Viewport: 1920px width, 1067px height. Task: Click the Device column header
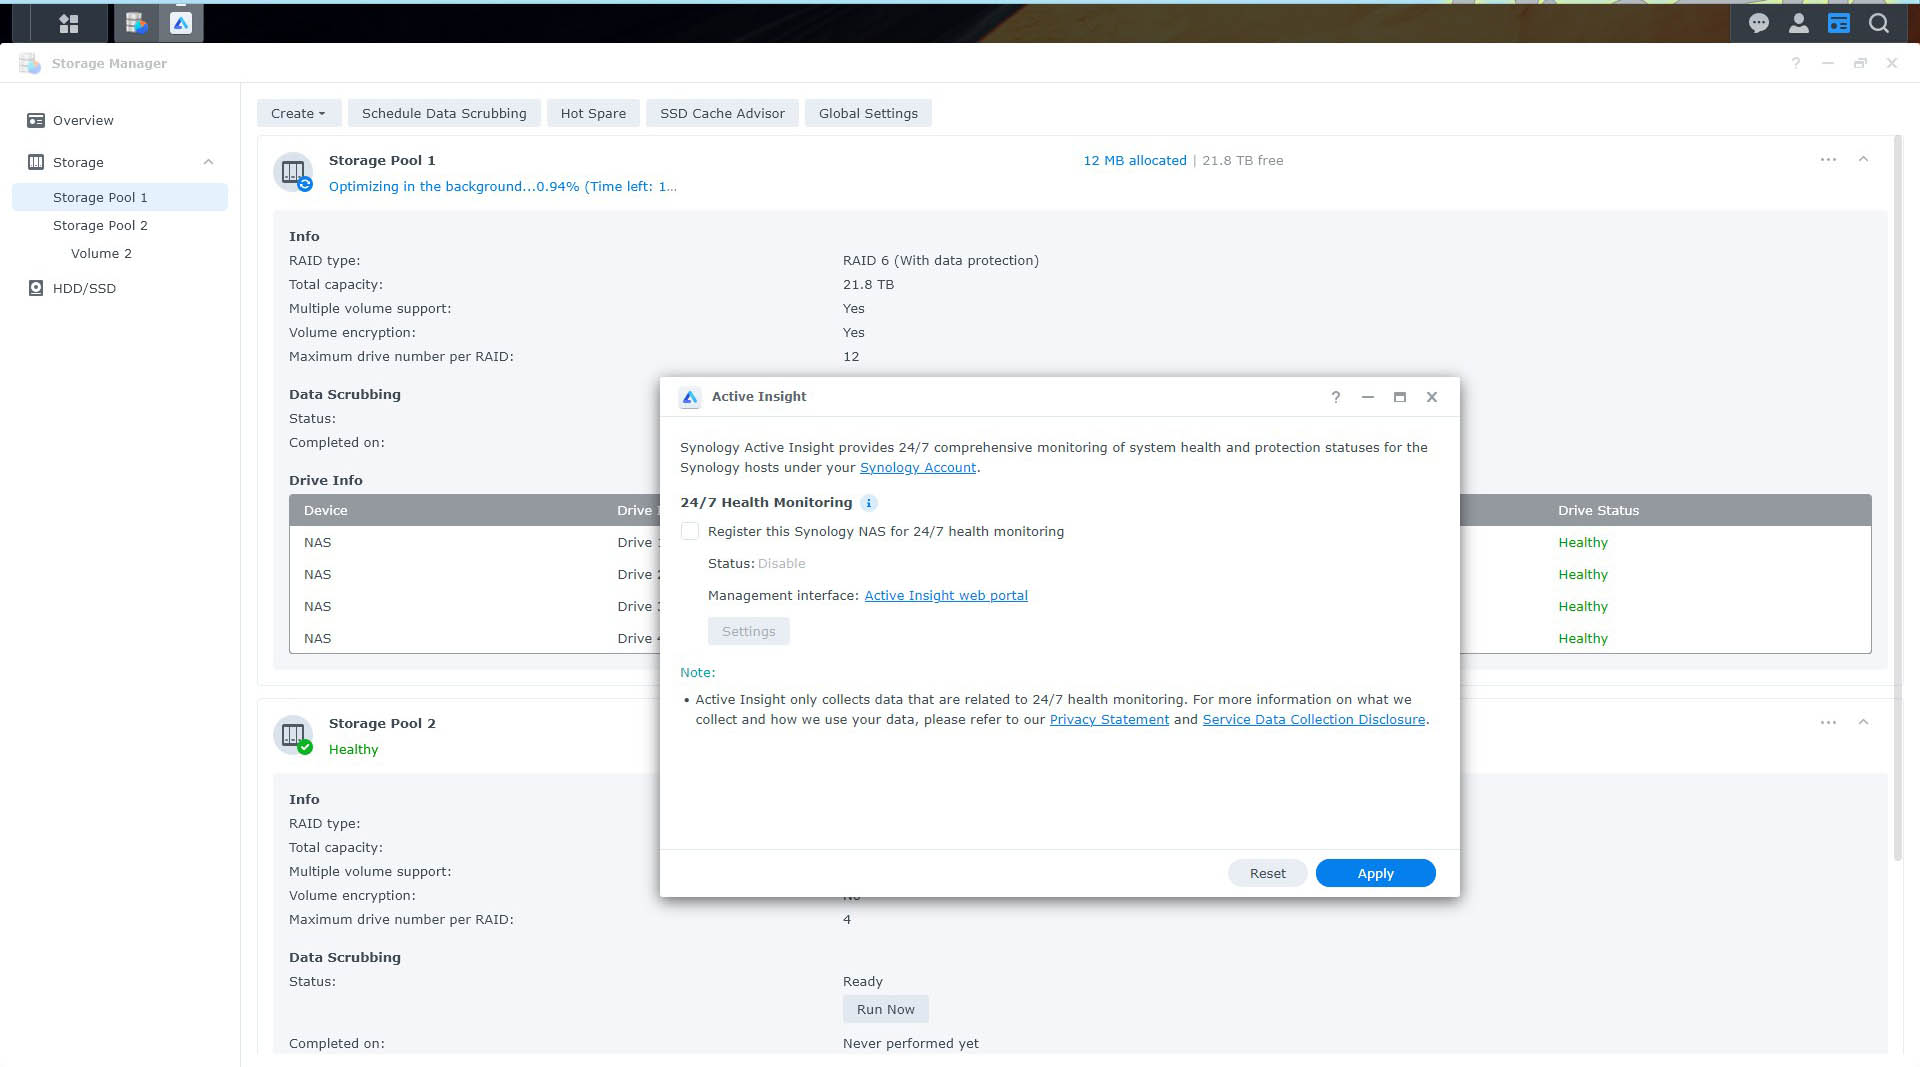click(325, 510)
